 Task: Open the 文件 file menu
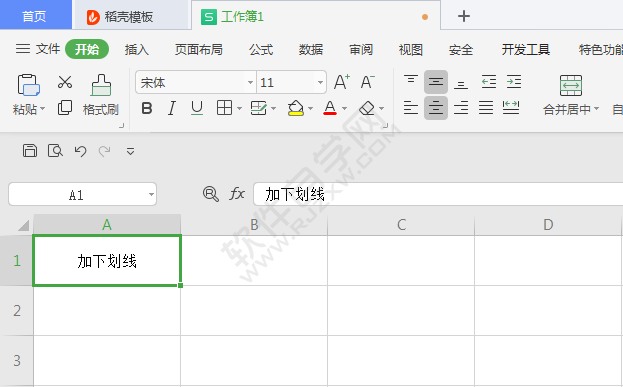38,49
